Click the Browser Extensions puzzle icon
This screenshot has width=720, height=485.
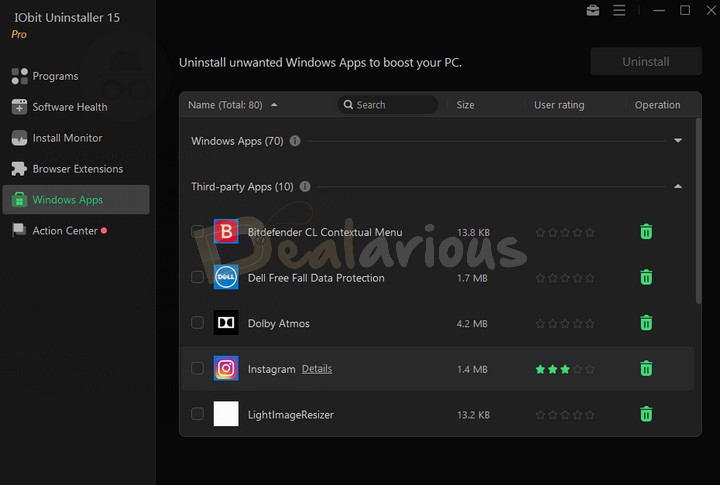(19, 169)
